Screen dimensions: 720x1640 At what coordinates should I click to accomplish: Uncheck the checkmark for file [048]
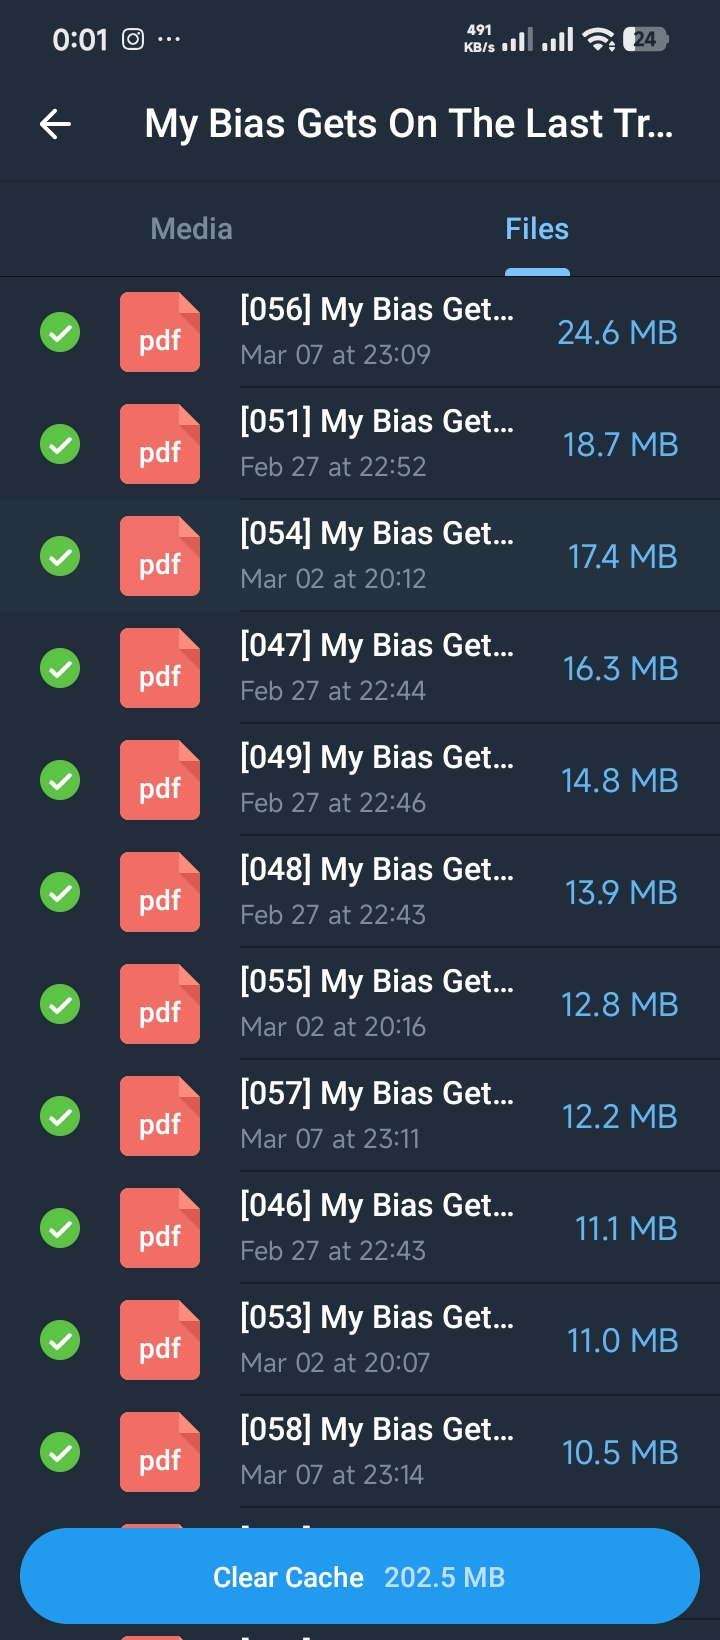[60, 892]
